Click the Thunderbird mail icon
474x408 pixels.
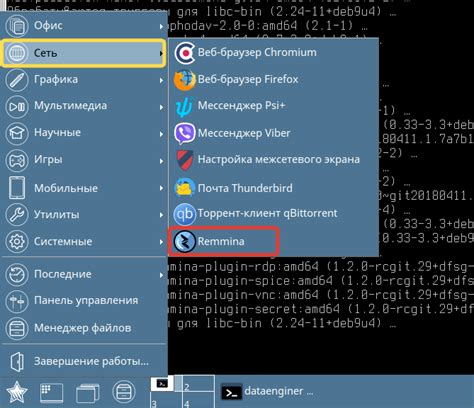[184, 187]
